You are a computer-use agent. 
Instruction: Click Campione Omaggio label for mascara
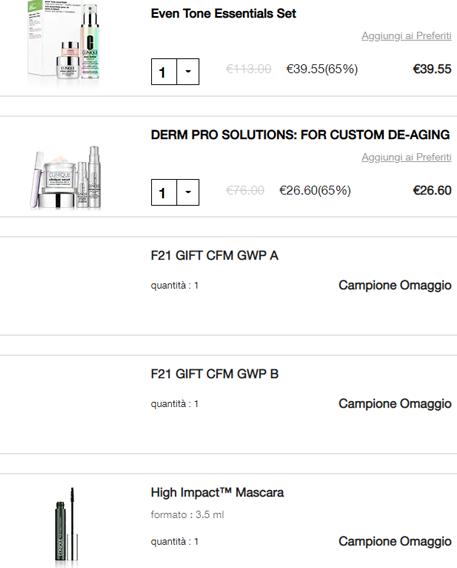[395, 541]
